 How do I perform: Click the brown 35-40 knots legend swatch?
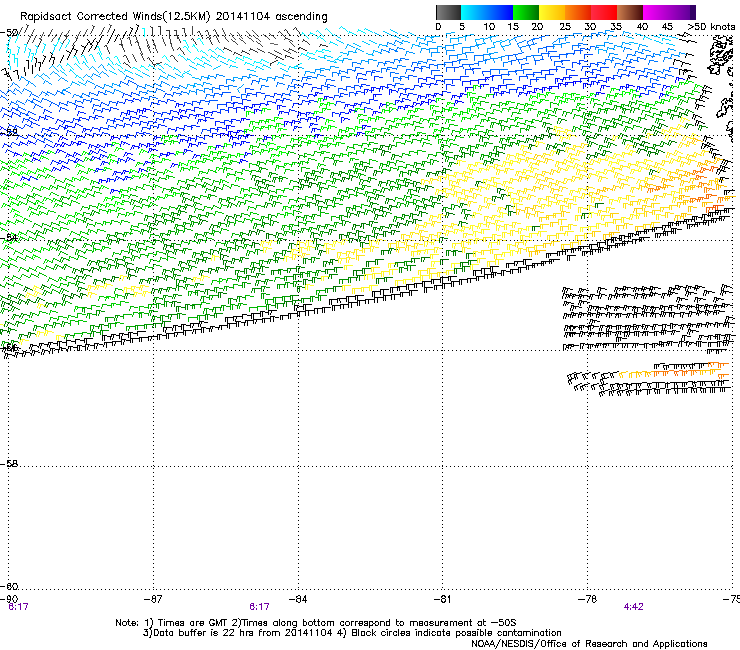[x=630, y=12]
